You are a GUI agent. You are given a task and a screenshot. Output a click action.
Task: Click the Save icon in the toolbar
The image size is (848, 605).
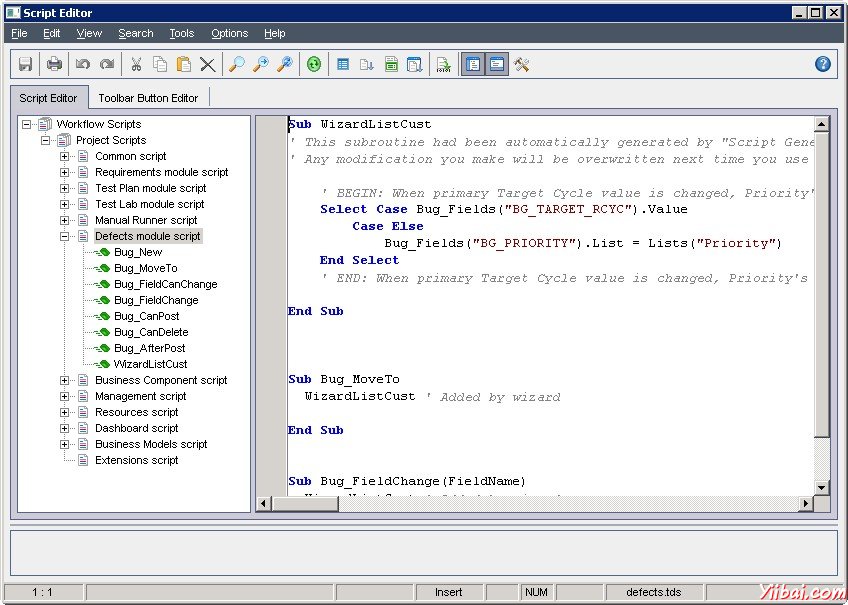coord(25,64)
